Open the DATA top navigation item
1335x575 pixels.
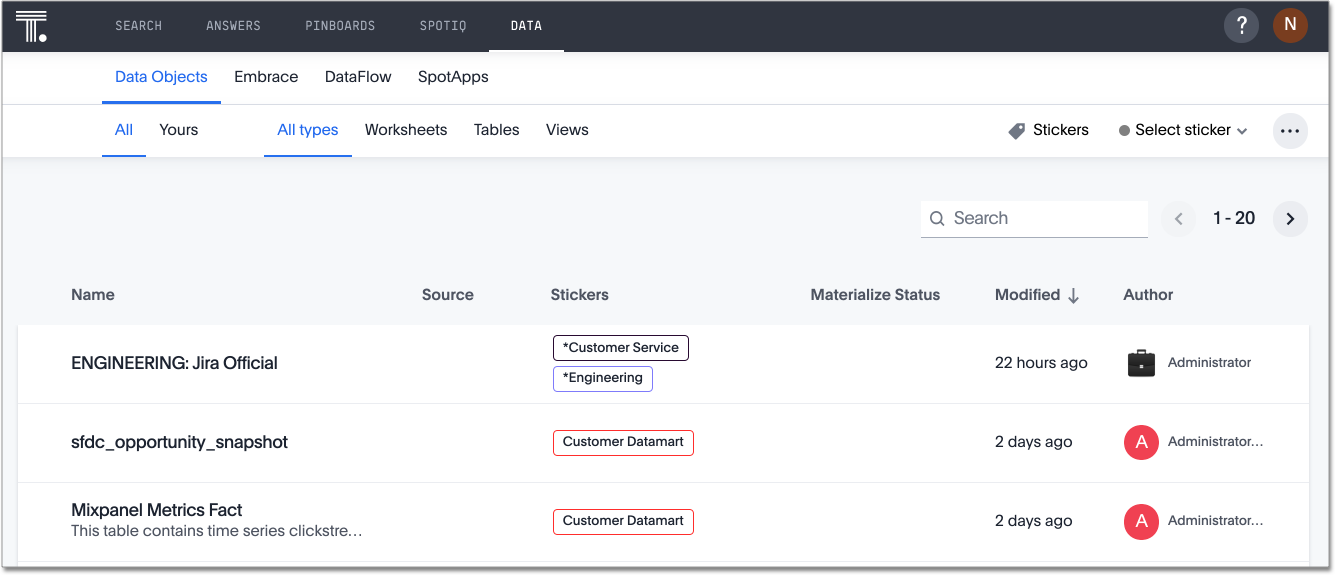pyautogui.click(x=526, y=26)
